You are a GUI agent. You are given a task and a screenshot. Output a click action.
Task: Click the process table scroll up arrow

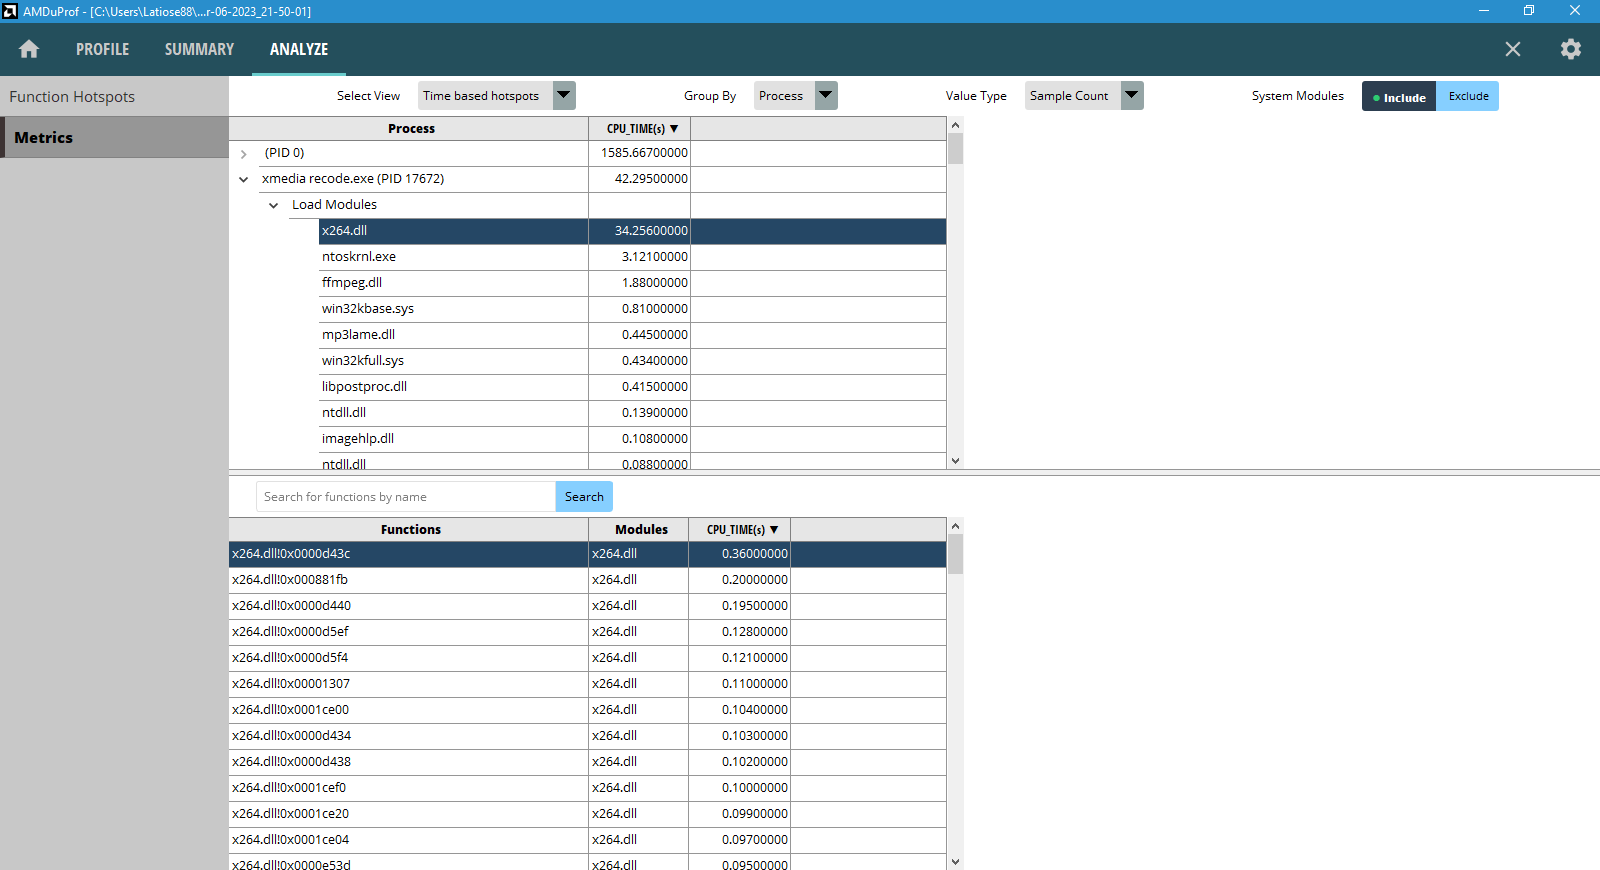955,125
